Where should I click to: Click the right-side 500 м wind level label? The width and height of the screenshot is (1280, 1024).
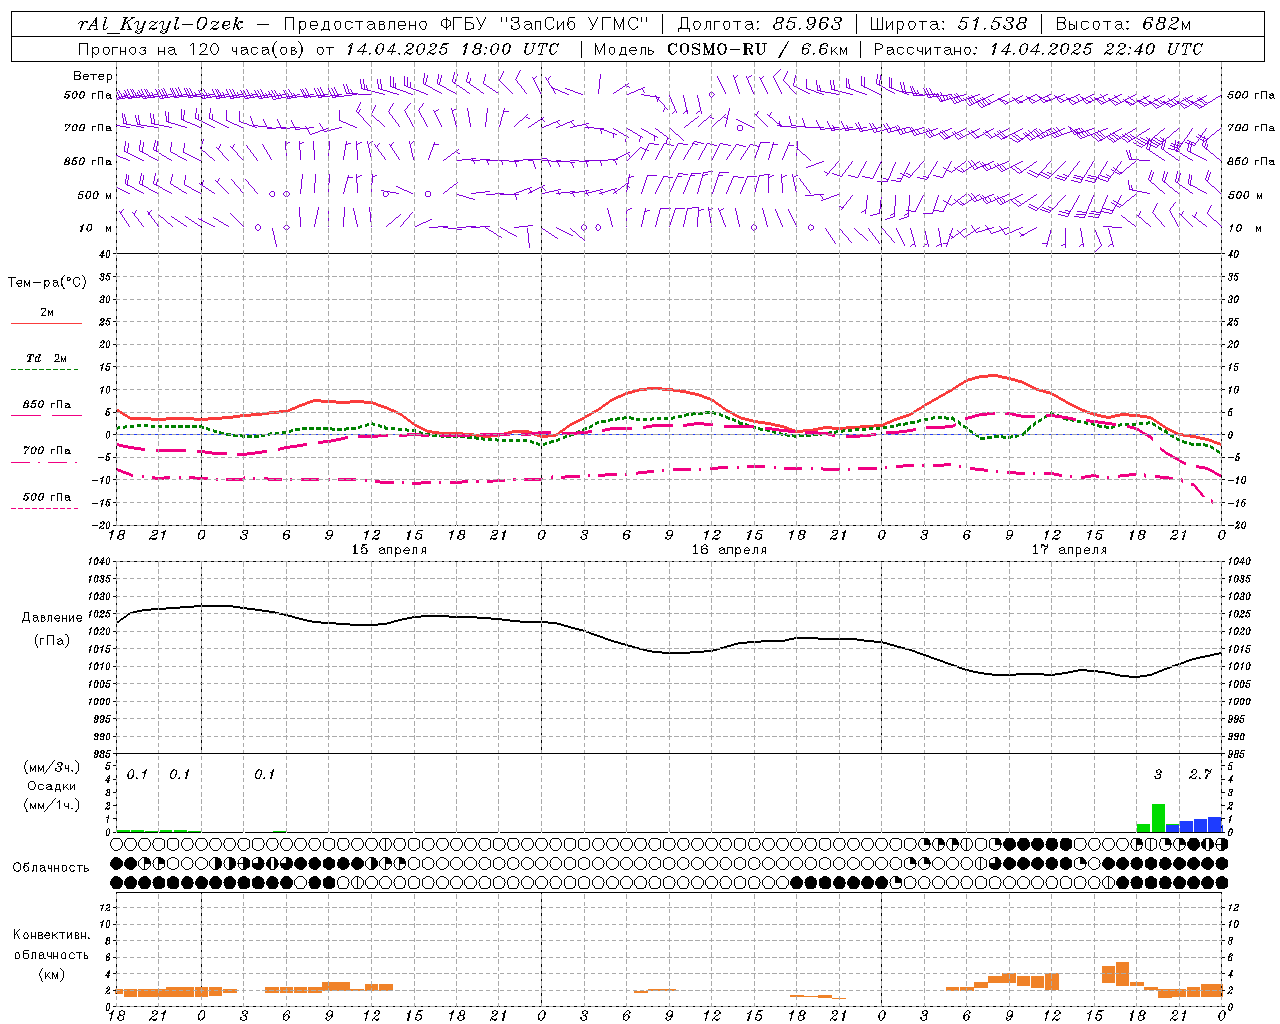point(1245,195)
